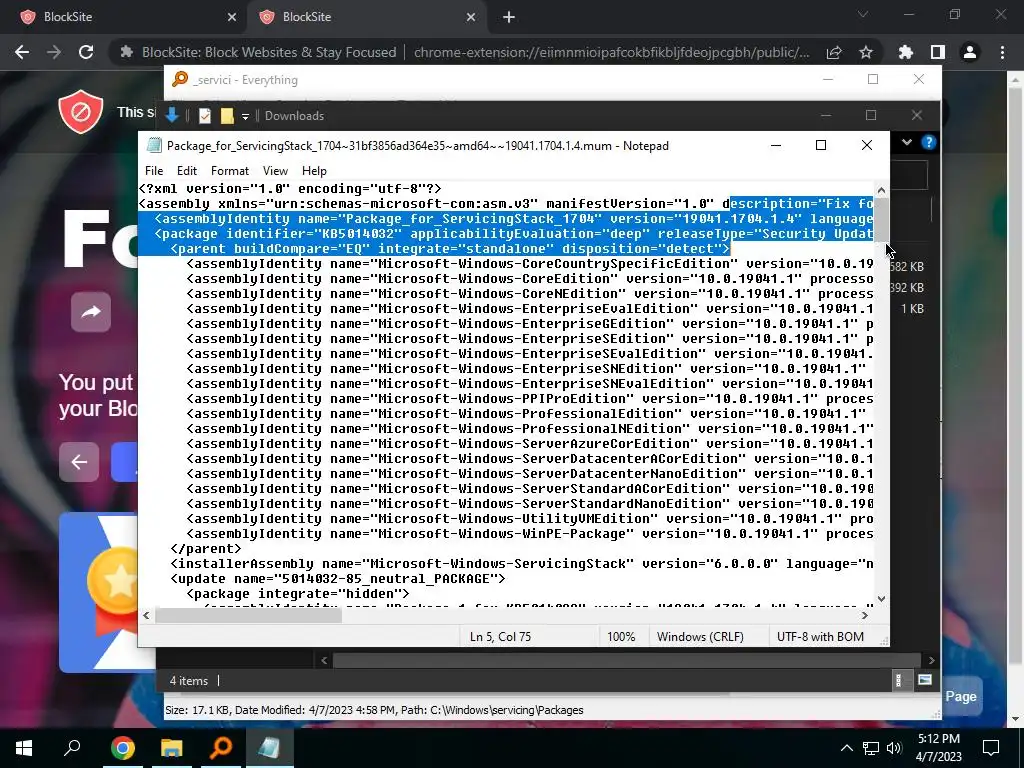Open File Explorer from the taskbar
1024x768 pixels.
(x=171, y=748)
